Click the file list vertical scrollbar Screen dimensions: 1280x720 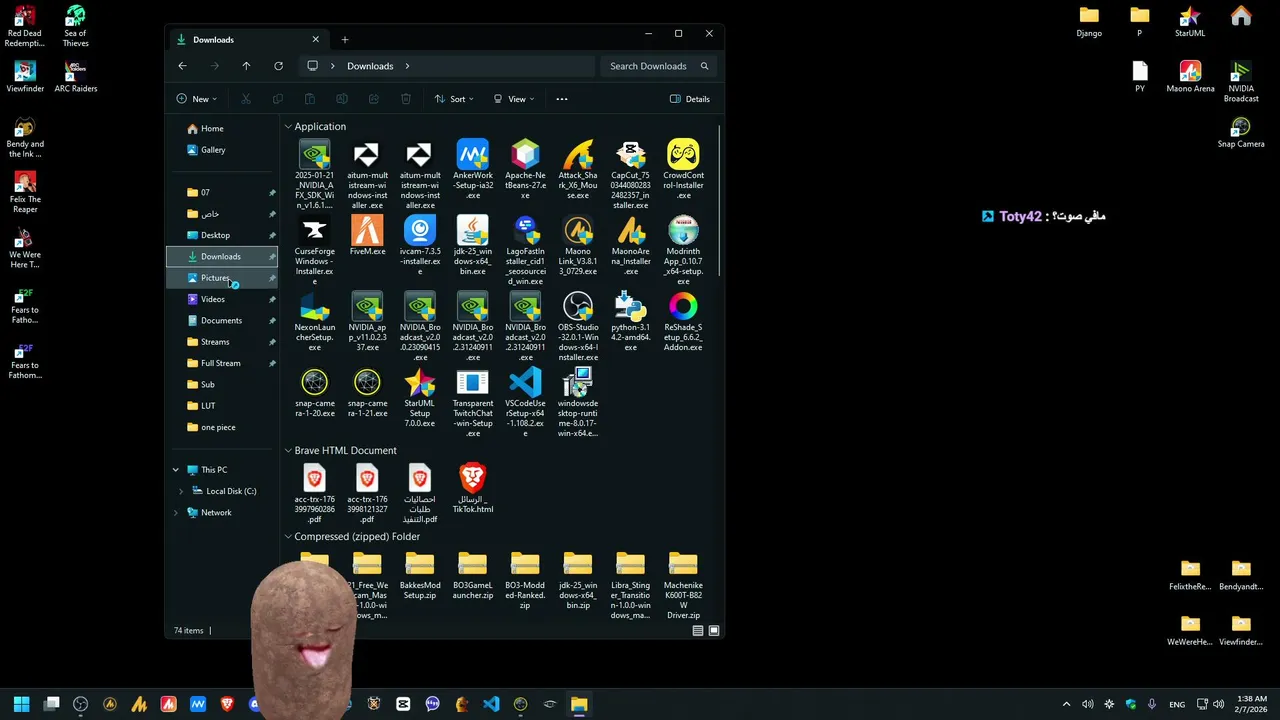(720, 200)
